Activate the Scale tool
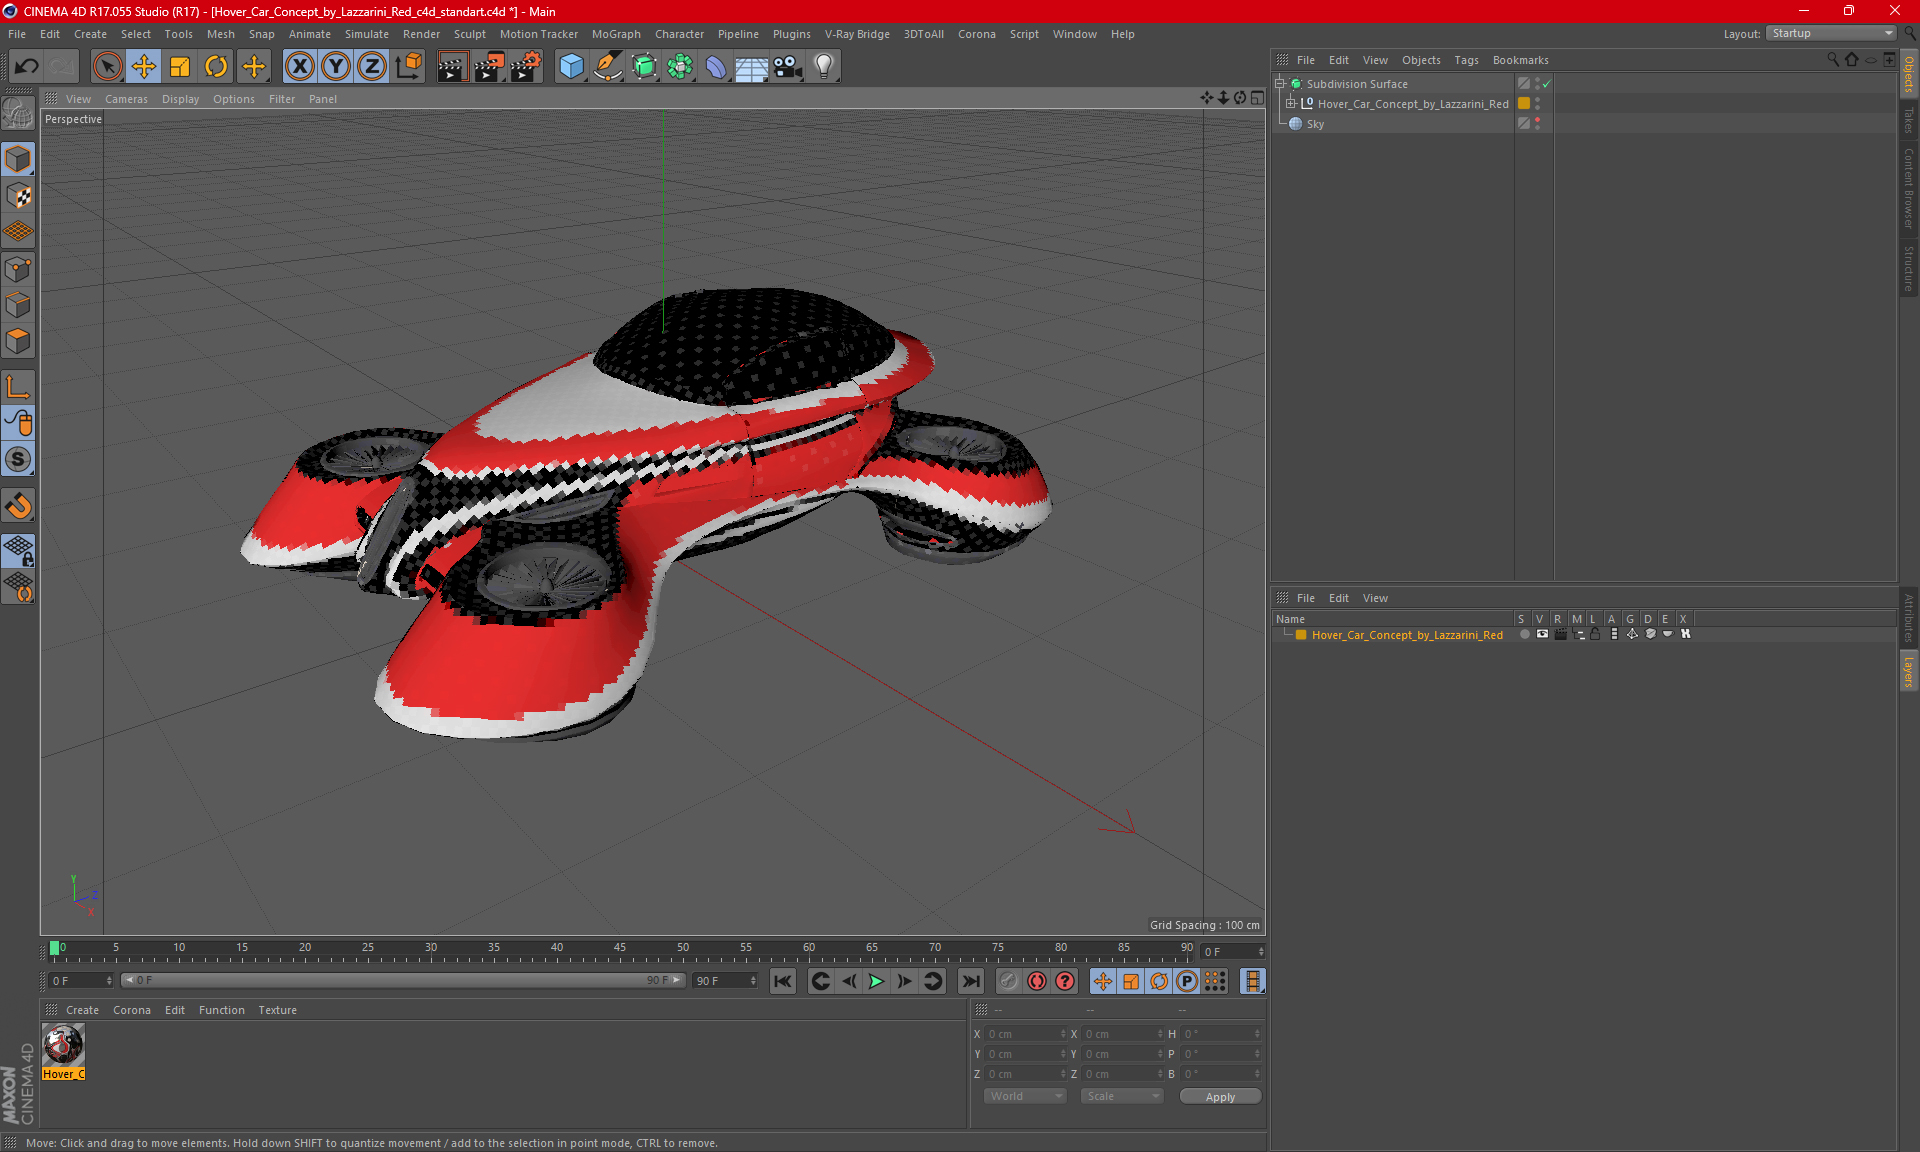Screen dimensions: 1920x1152 tap(180, 67)
